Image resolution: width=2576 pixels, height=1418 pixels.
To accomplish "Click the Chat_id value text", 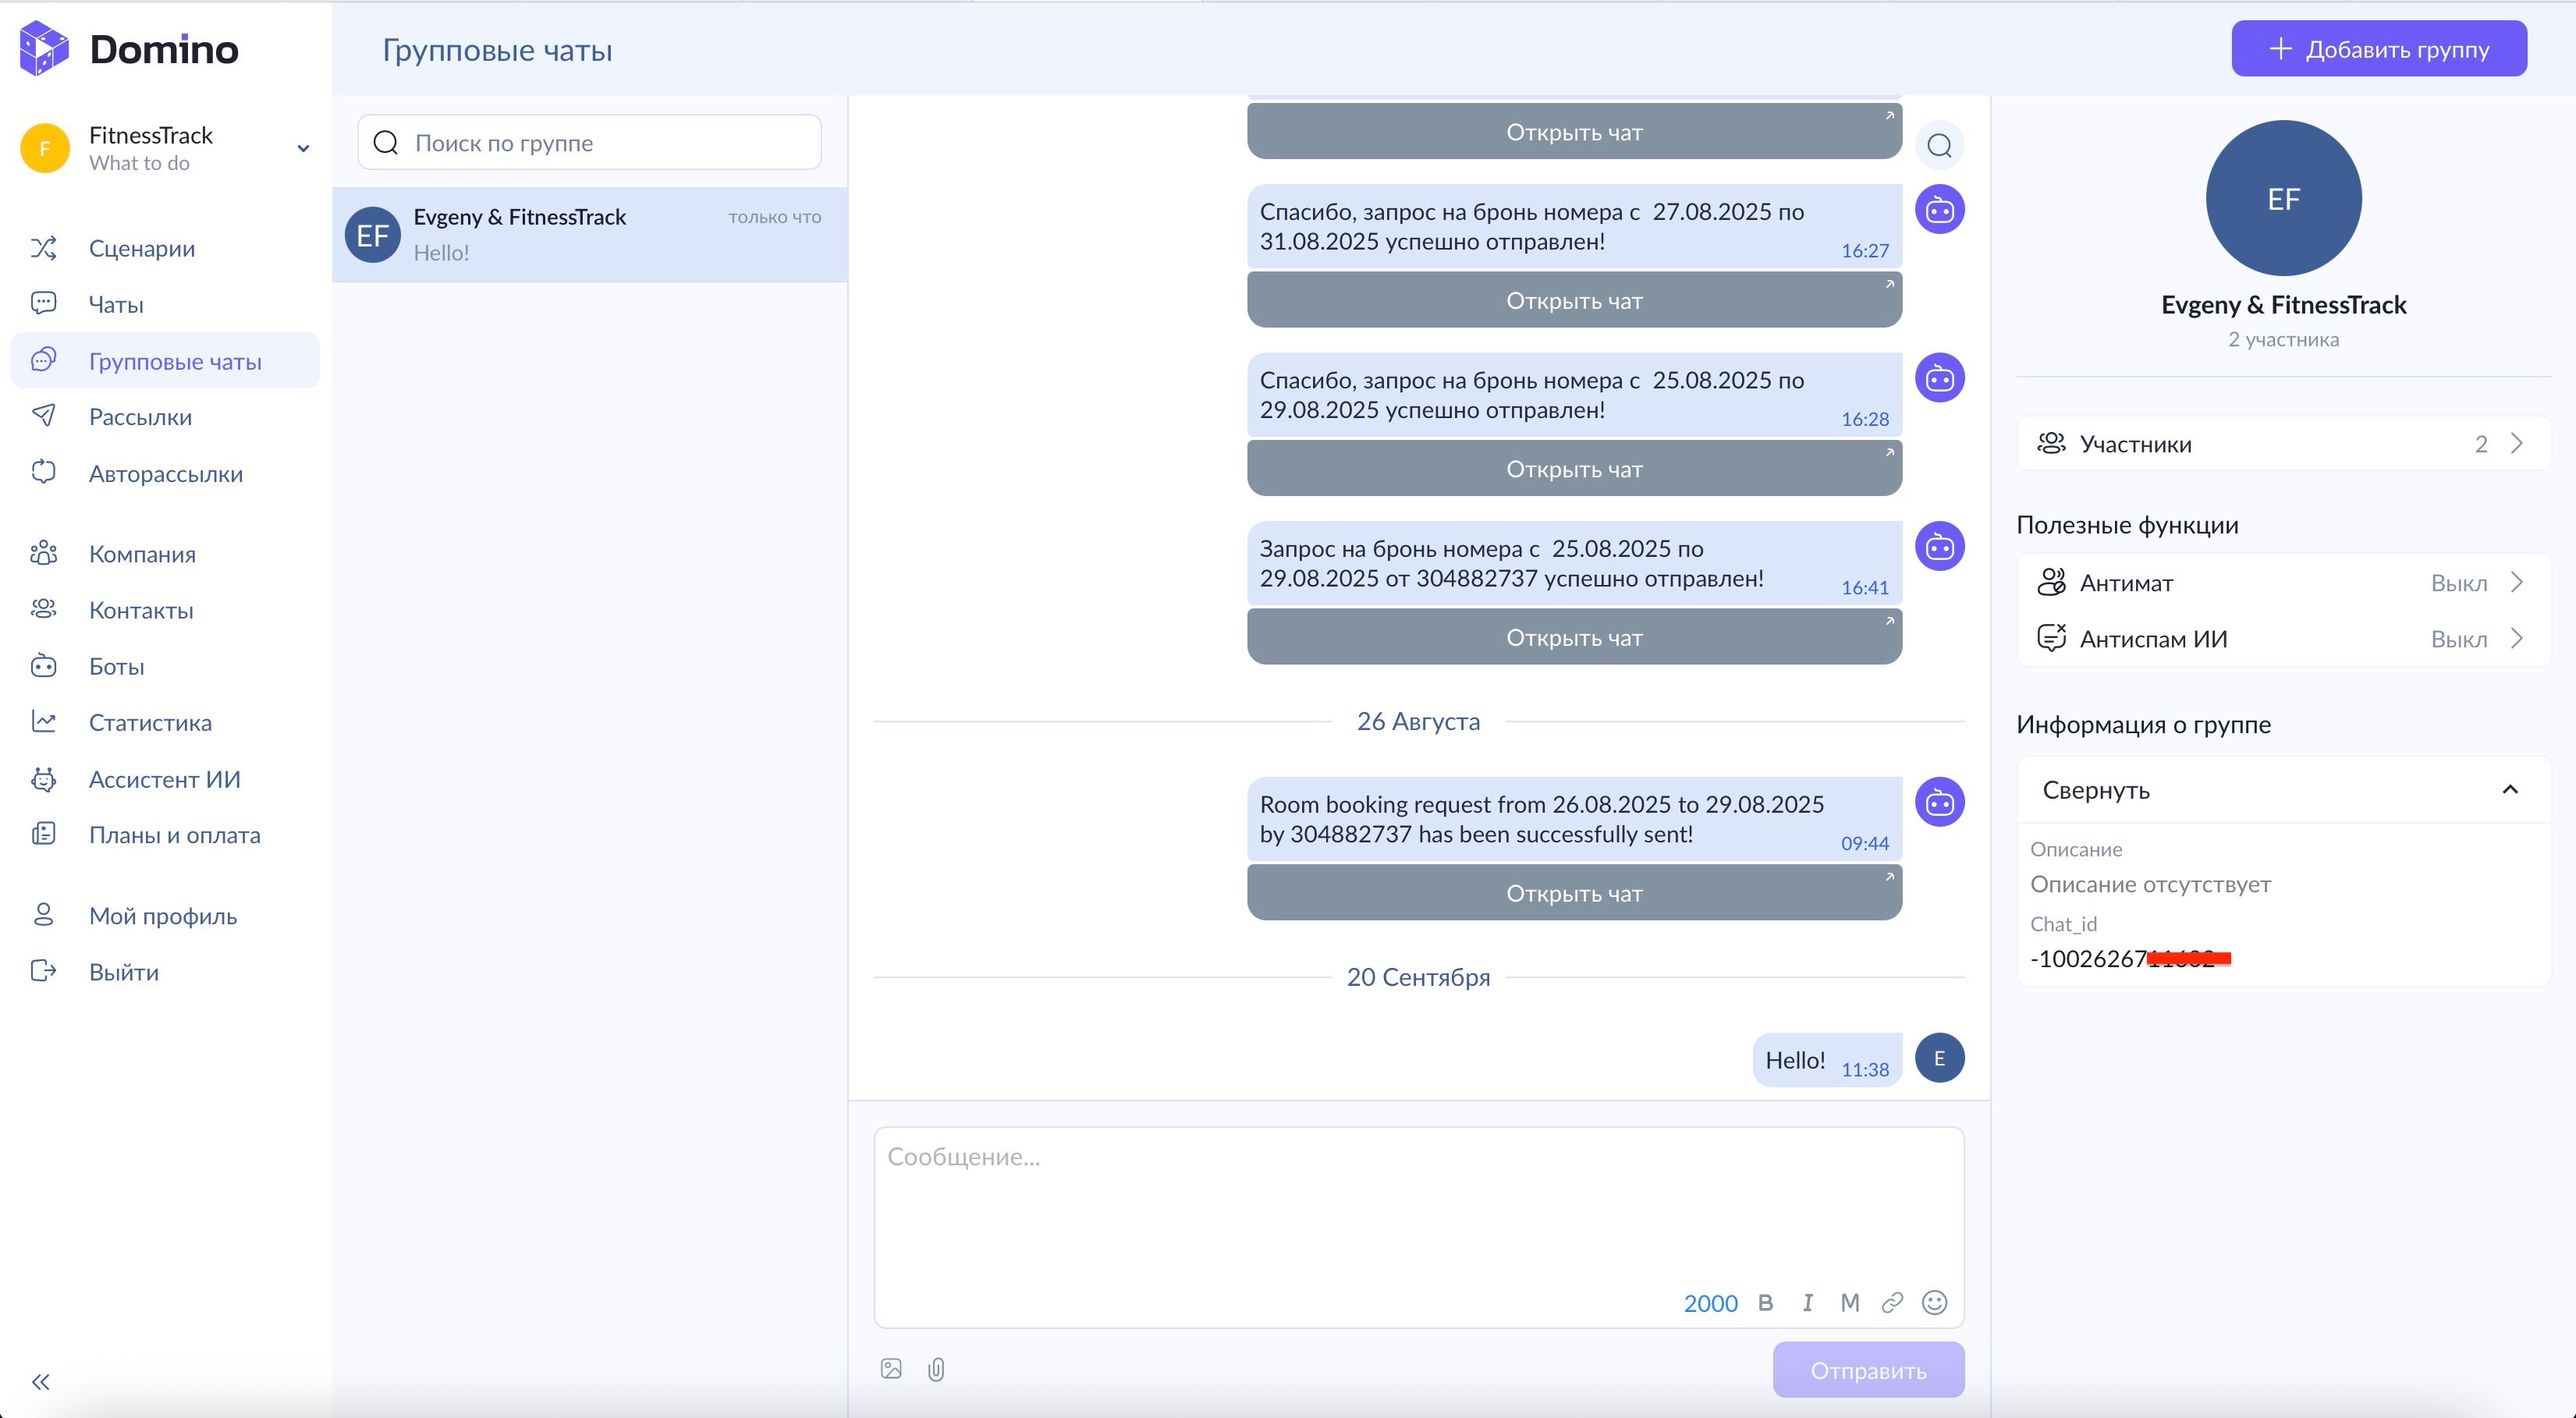I will [2130, 959].
